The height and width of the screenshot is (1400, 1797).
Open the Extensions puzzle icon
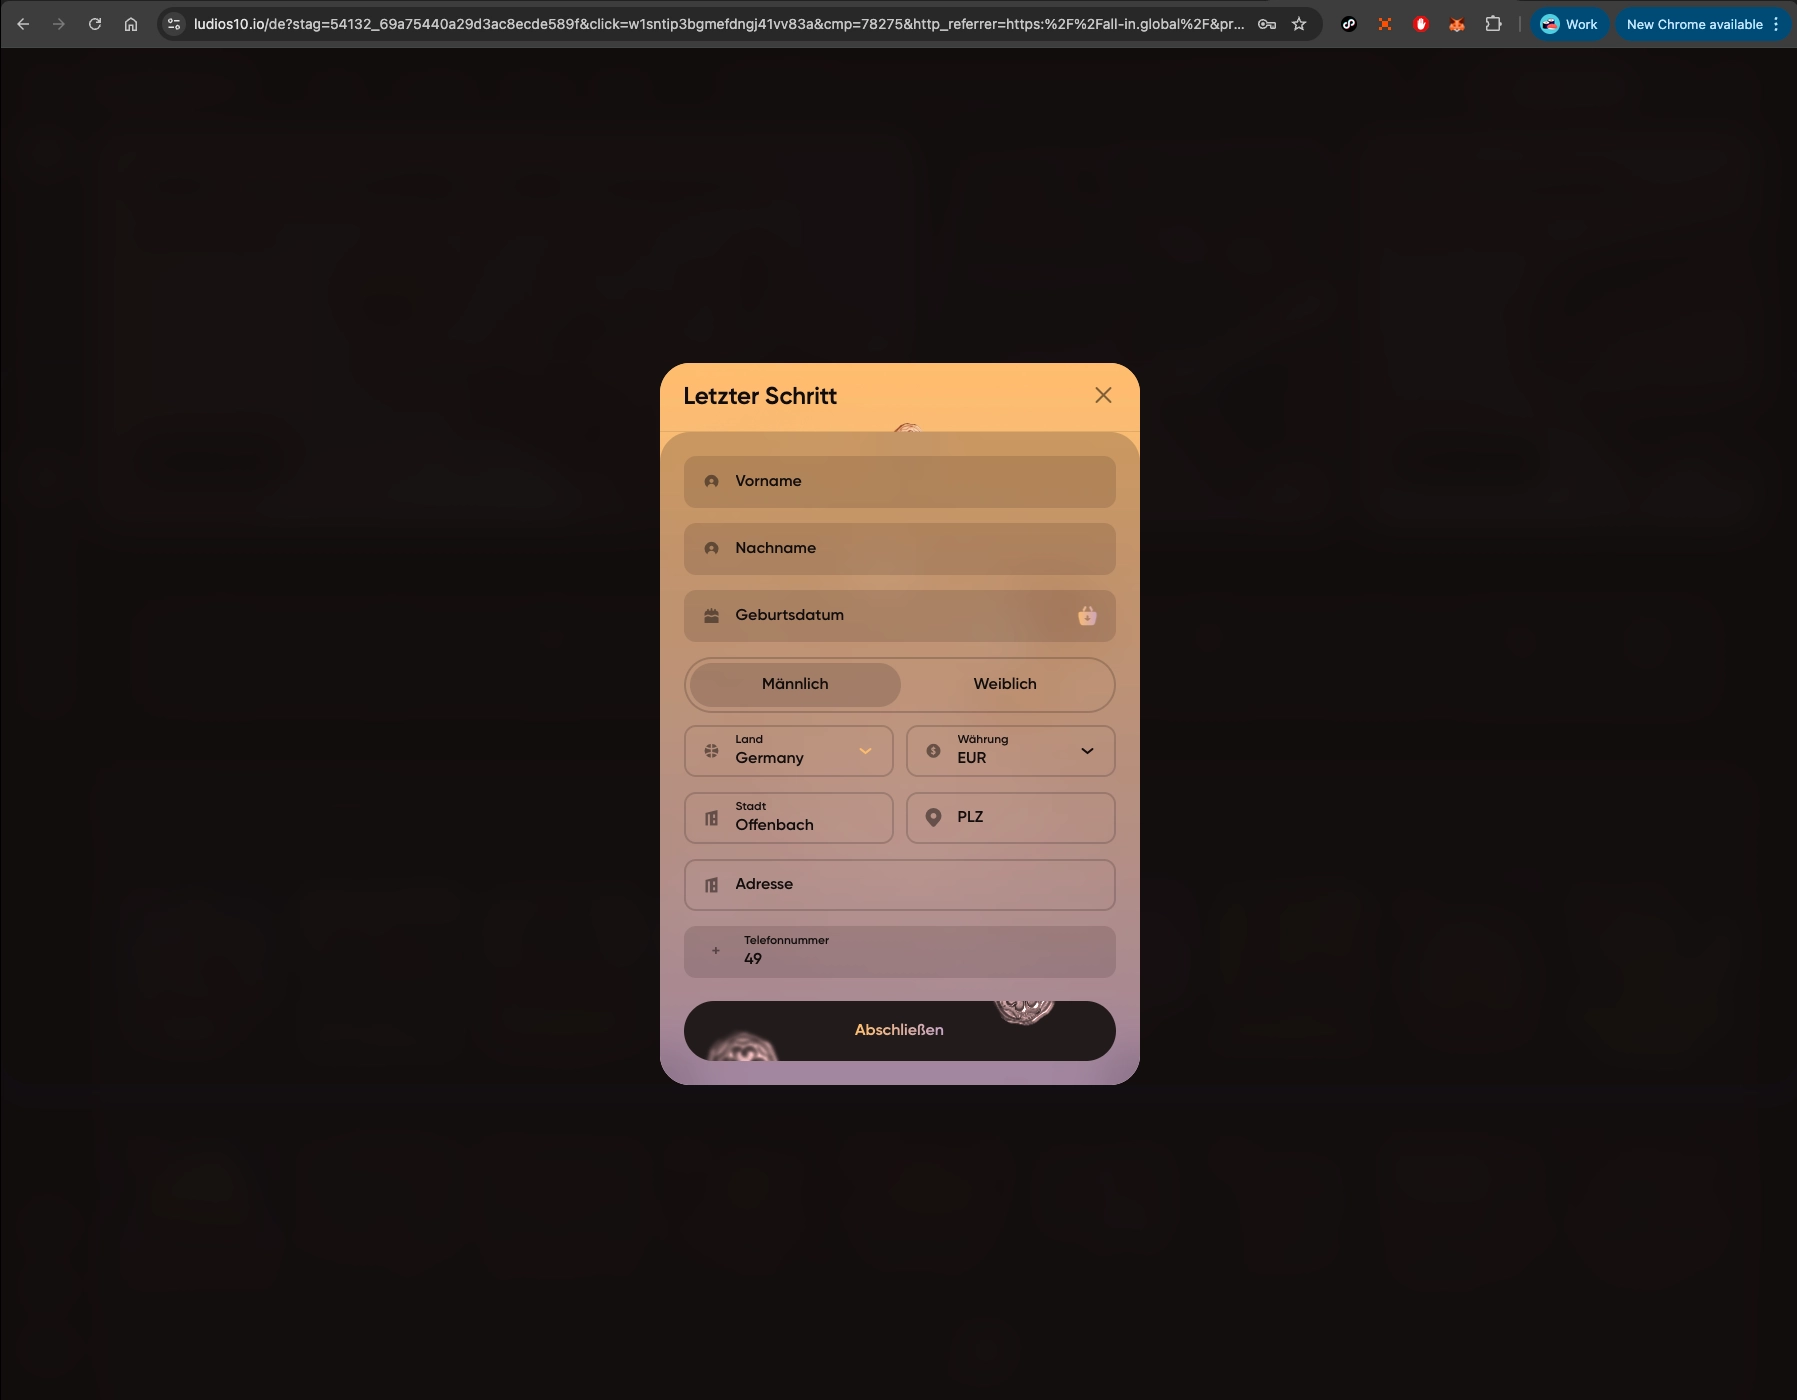pos(1493,24)
